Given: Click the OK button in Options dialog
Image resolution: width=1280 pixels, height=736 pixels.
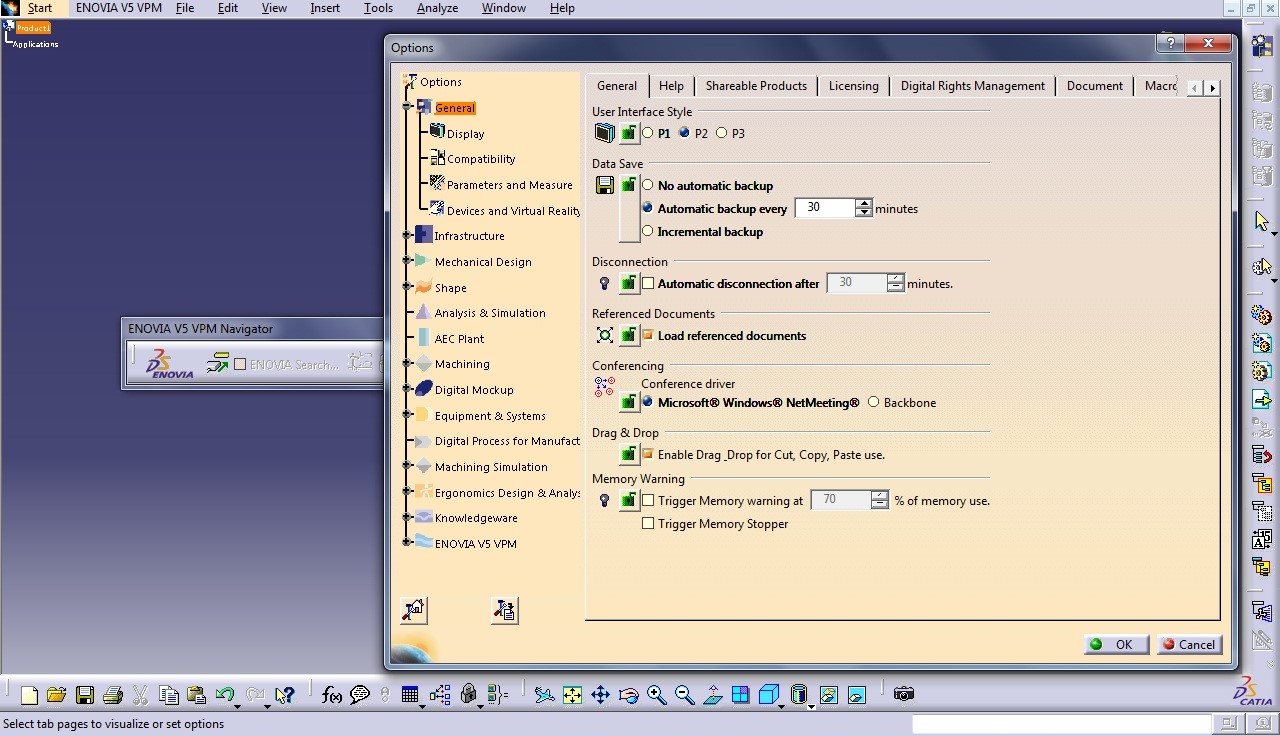Looking at the screenshot, I should [1115, 645].
